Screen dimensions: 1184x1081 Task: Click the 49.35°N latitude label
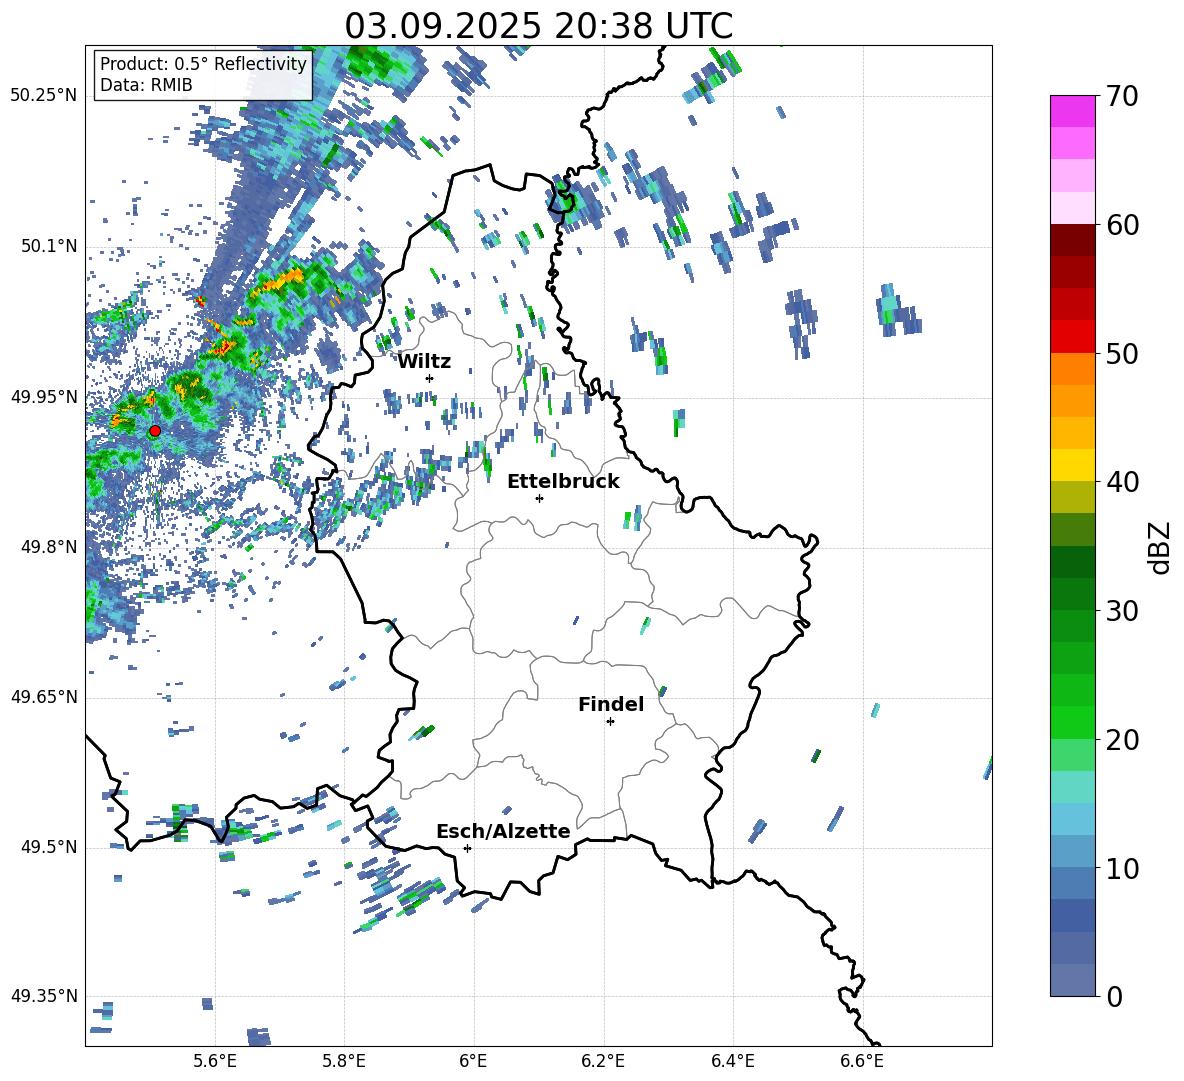(x=43, y=996)
